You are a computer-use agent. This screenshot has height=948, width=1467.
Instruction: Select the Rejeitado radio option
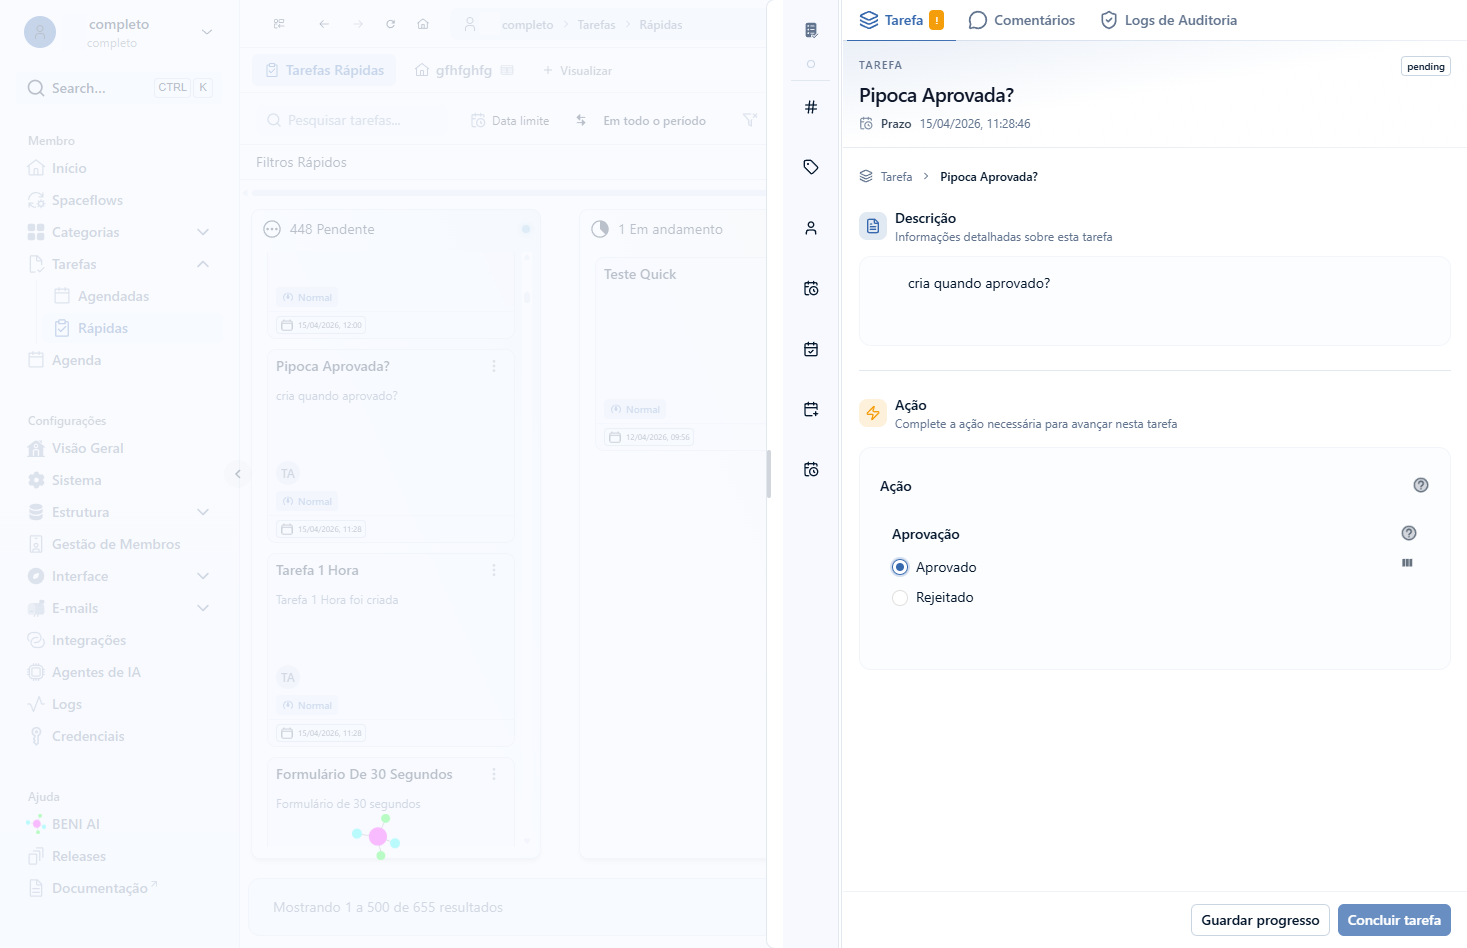[900, 597]
